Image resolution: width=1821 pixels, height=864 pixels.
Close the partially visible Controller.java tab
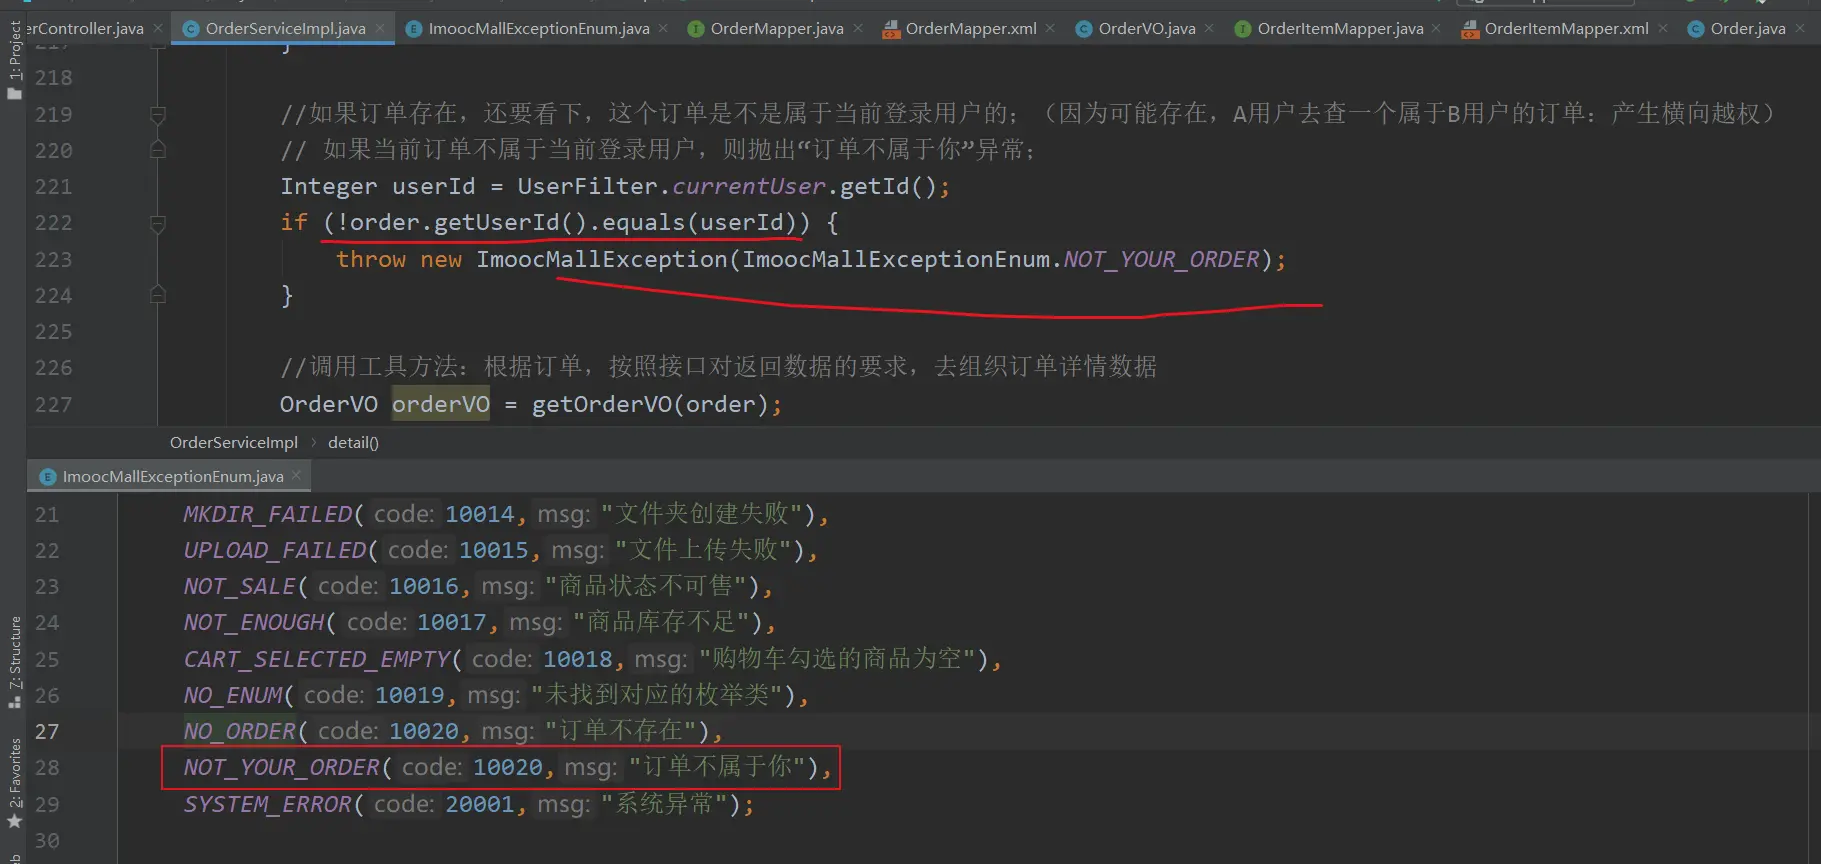tap(158, 28)
